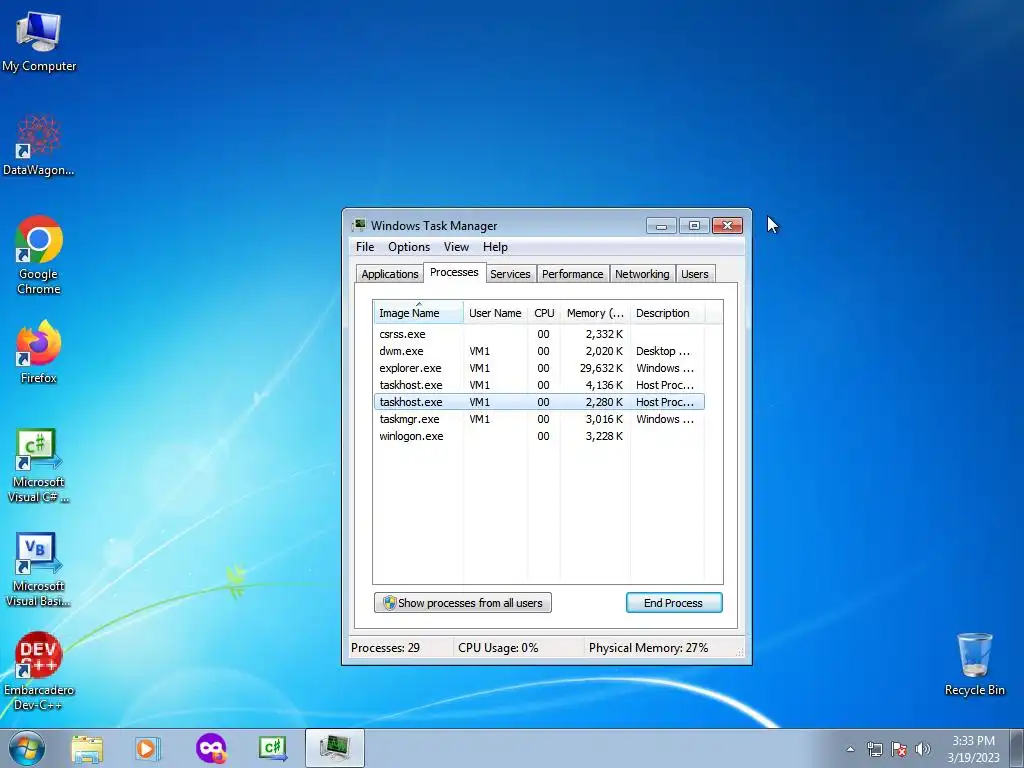Sort by Memory column header
Image resolution: width=1024 pixels, height=768 pixels.
pos(595,313)
